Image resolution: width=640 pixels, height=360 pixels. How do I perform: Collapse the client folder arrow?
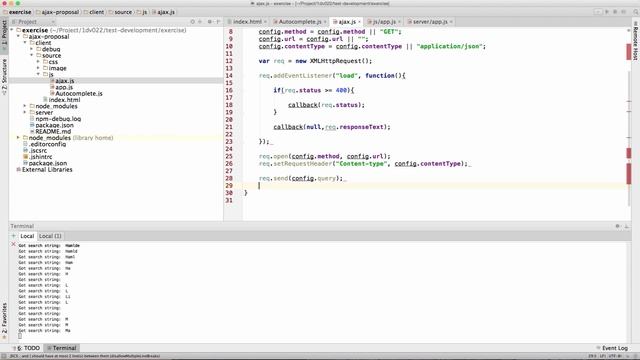pyautogui.click(x=25, y=43)
